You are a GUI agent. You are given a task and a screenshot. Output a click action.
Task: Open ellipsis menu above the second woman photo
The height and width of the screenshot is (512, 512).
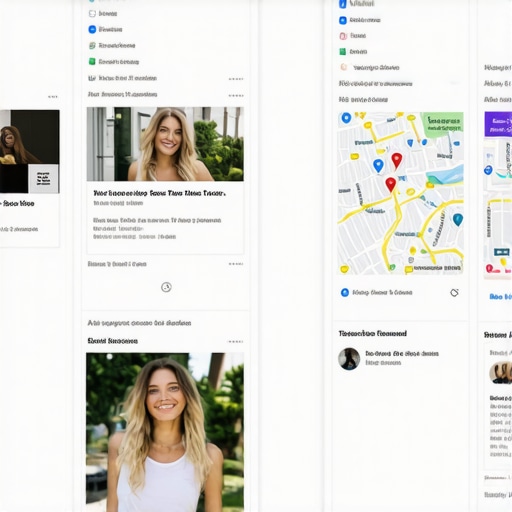point(236,342)
